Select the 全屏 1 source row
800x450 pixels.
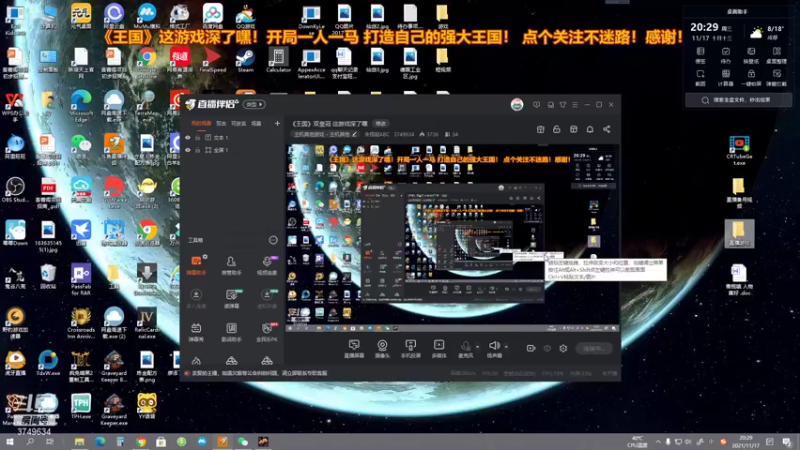233,150
